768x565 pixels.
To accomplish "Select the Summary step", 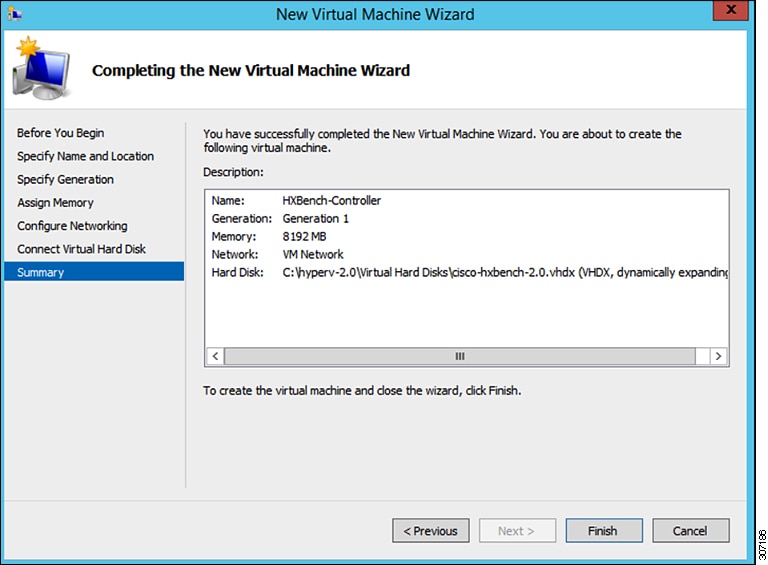I will (x=40, y=272).
